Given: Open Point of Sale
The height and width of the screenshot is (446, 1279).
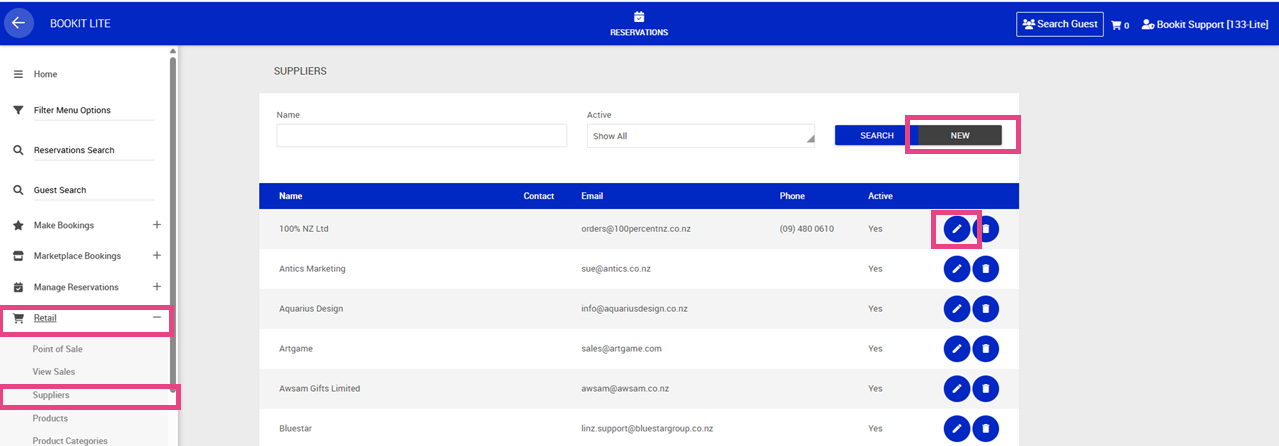Looking at the screenshot, I should point(58,349).
